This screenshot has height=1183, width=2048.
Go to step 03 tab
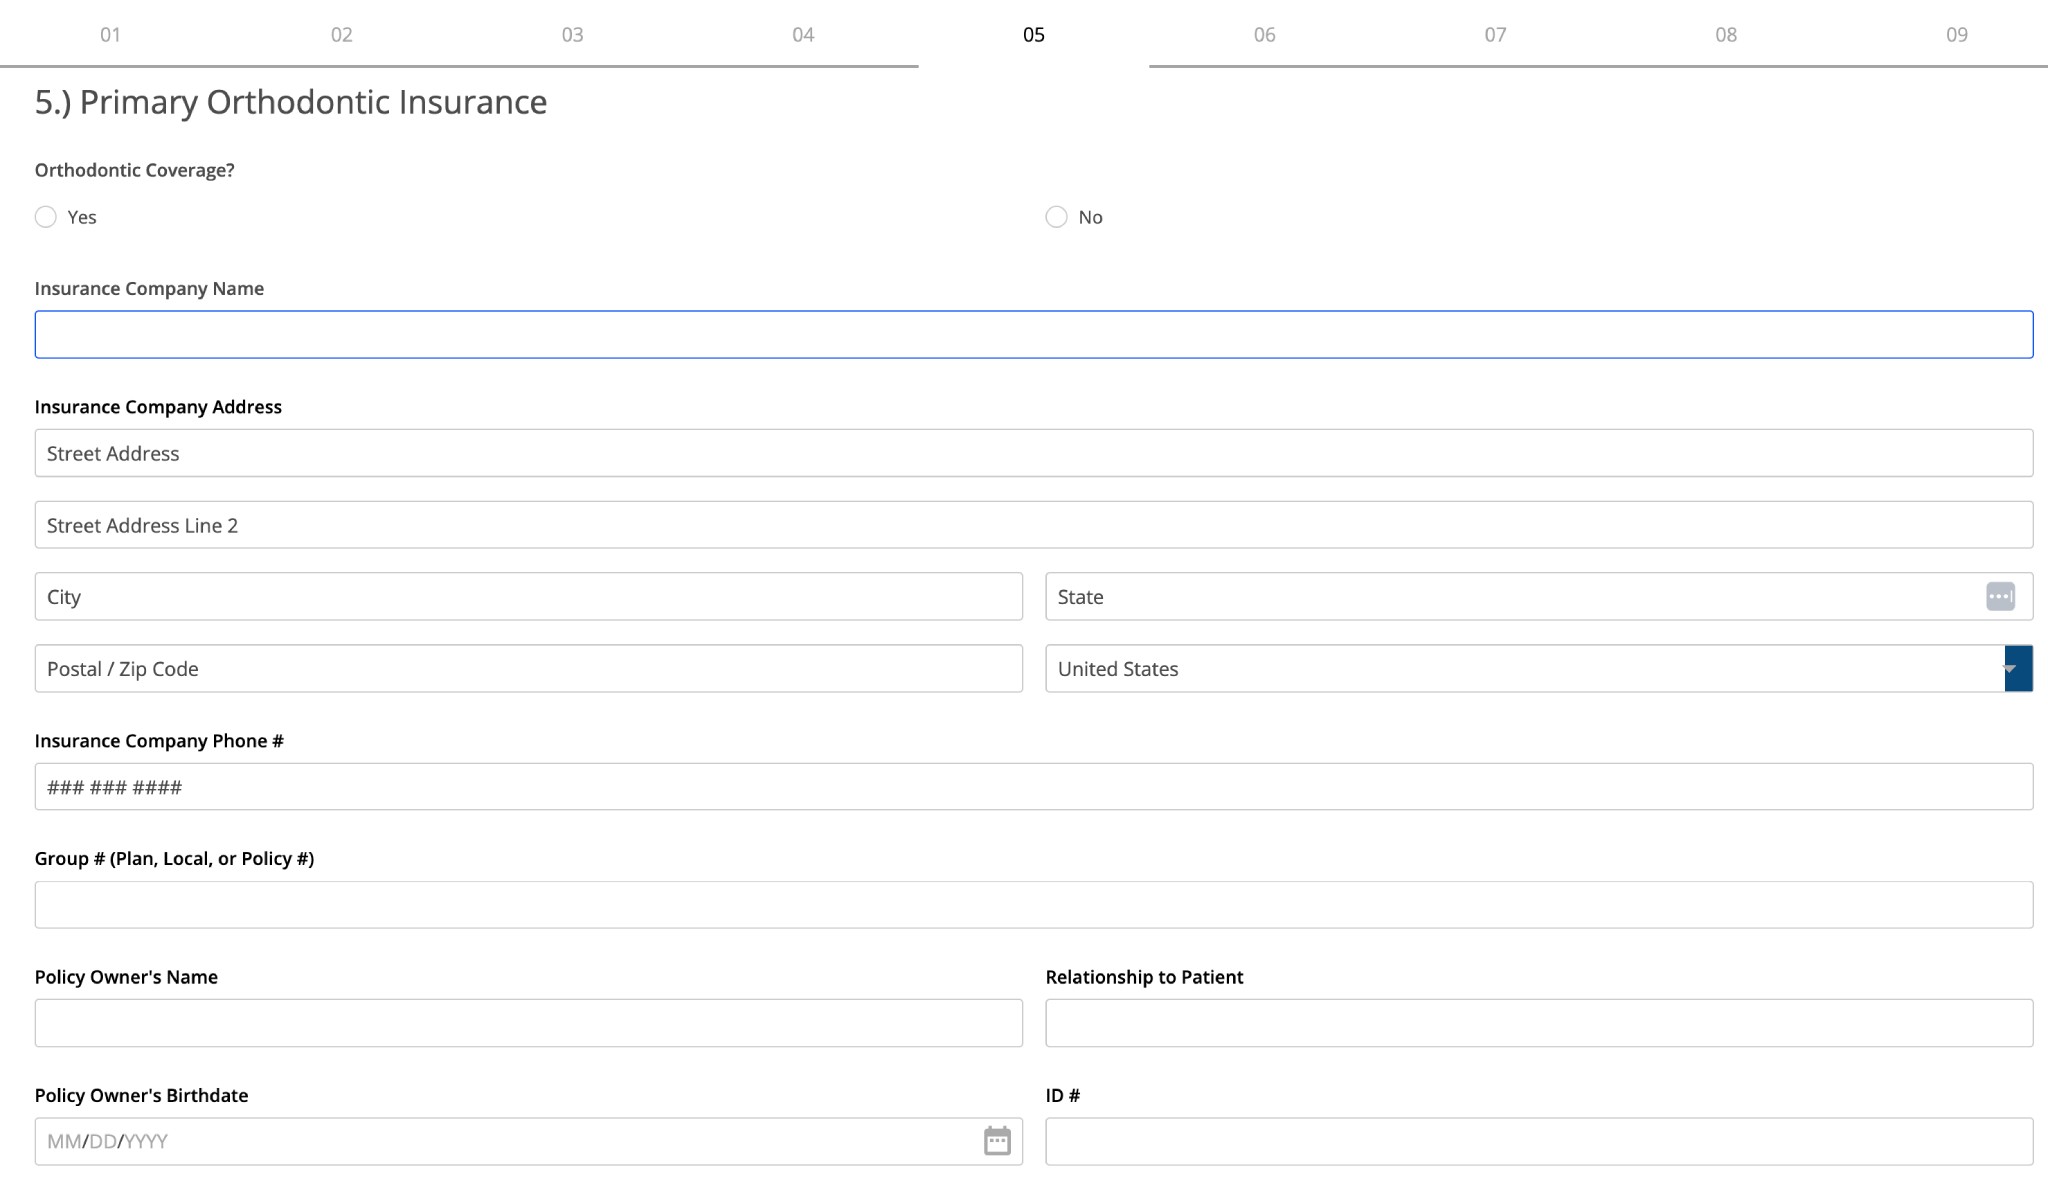[x=573, y=35]
